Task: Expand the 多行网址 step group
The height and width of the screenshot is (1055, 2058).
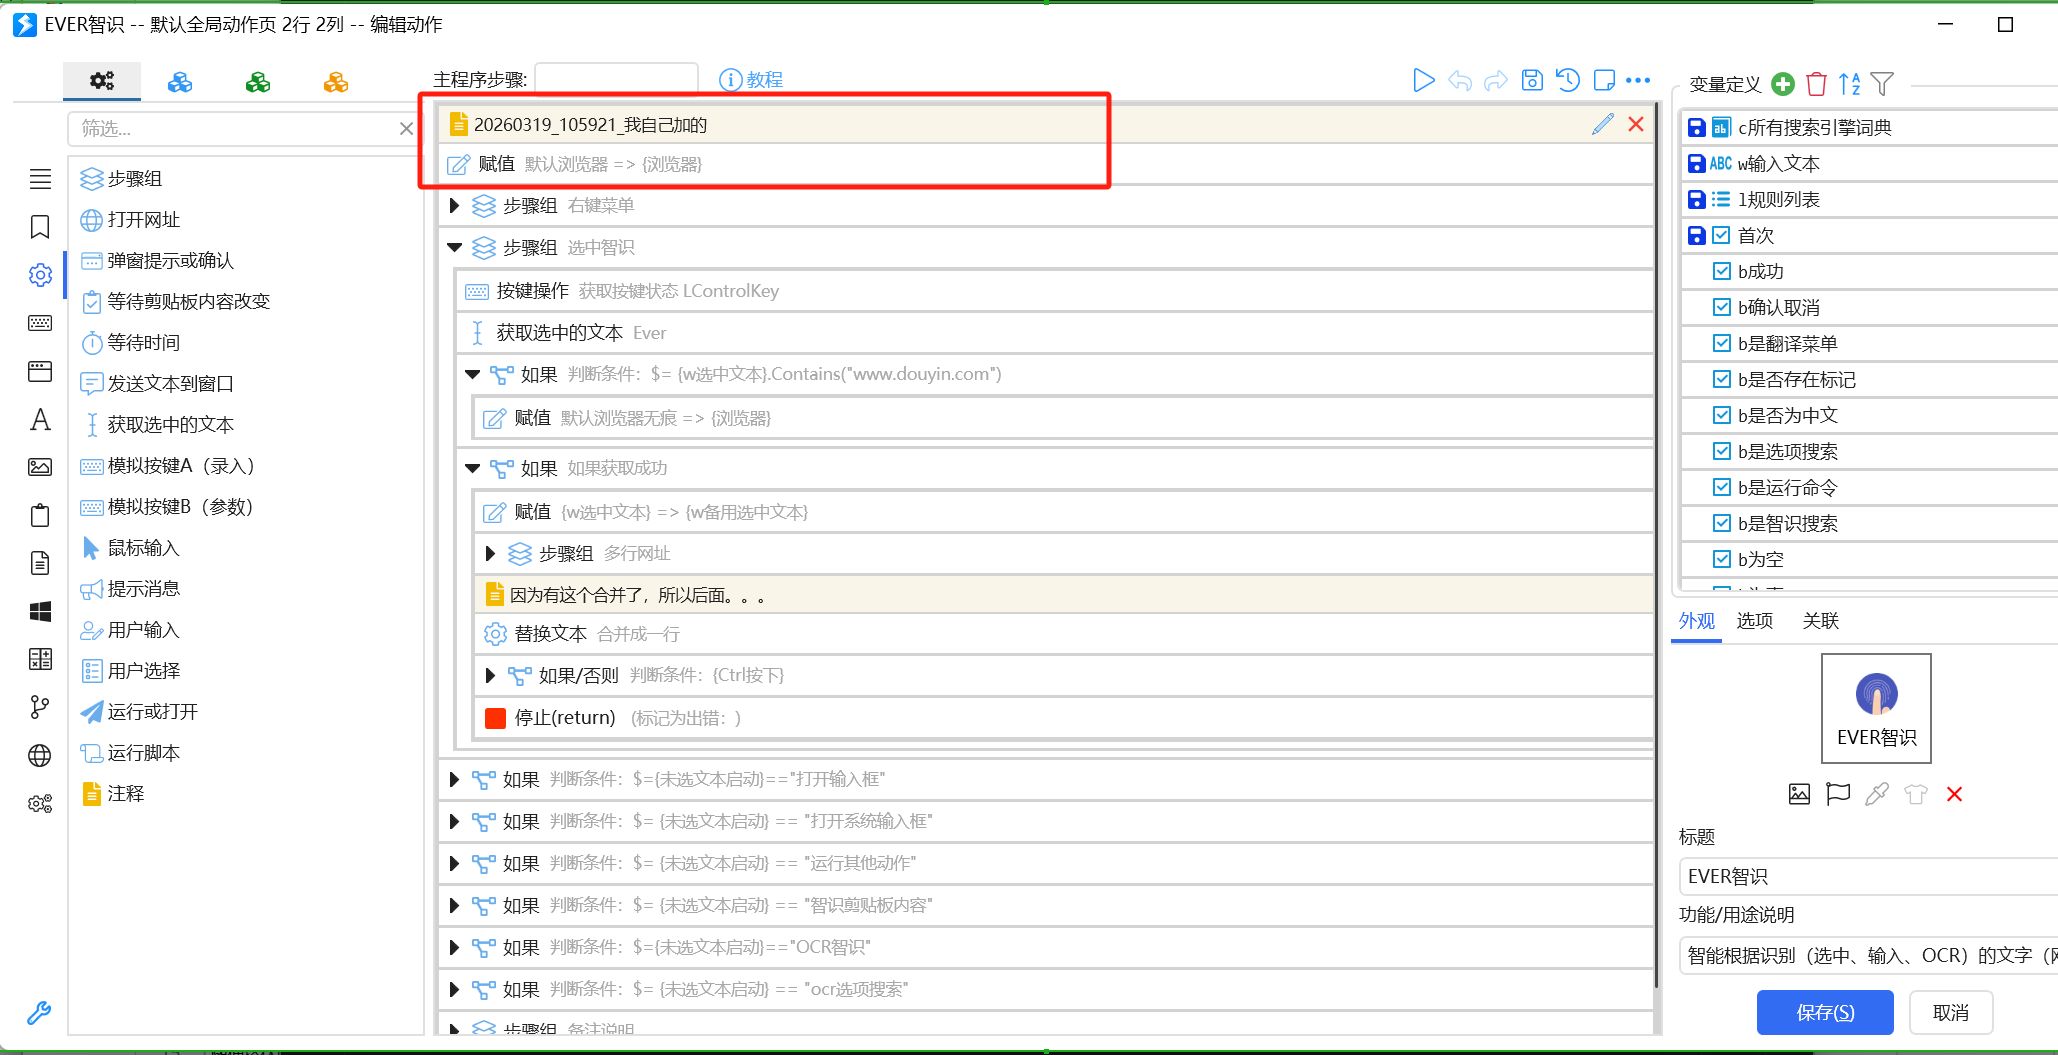Action: pyautogui.click(x=490, y=553)
